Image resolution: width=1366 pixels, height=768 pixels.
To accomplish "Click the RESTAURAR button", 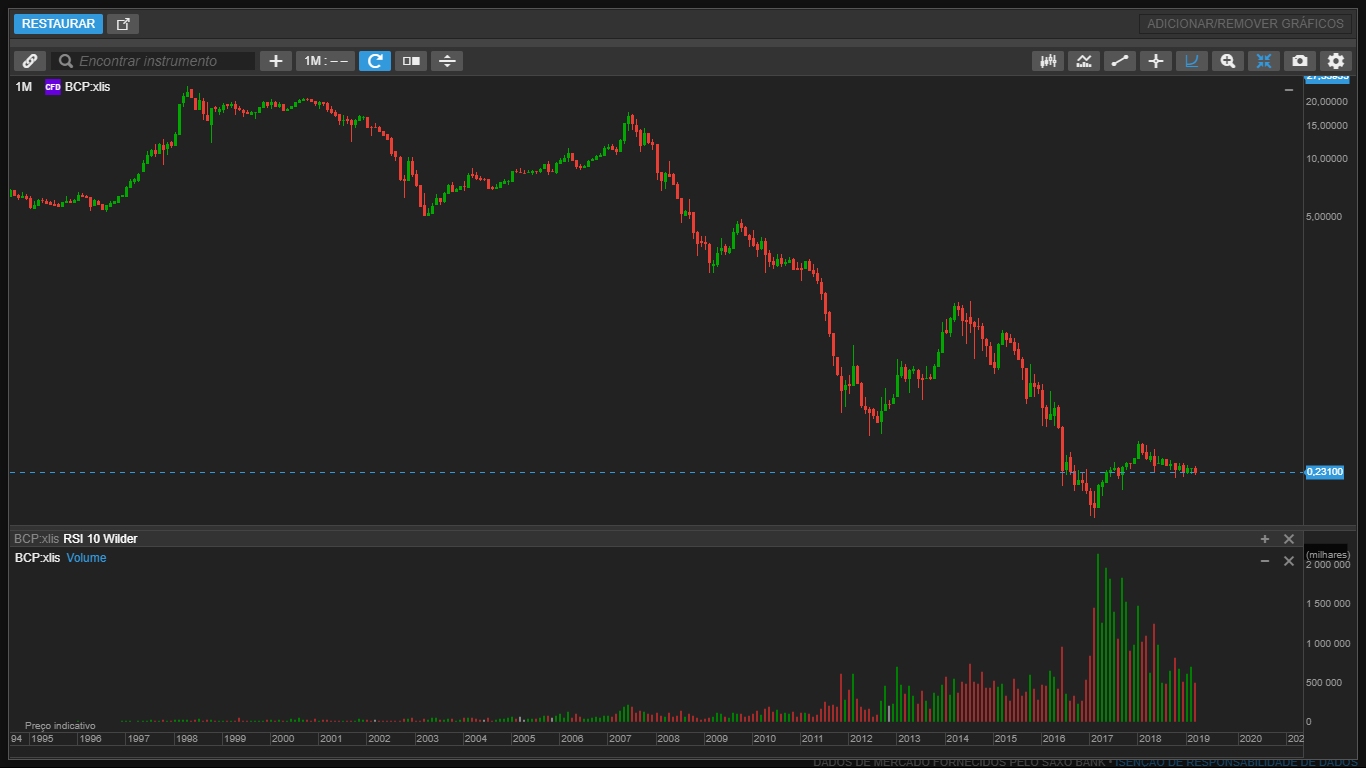I will point(58,24).
